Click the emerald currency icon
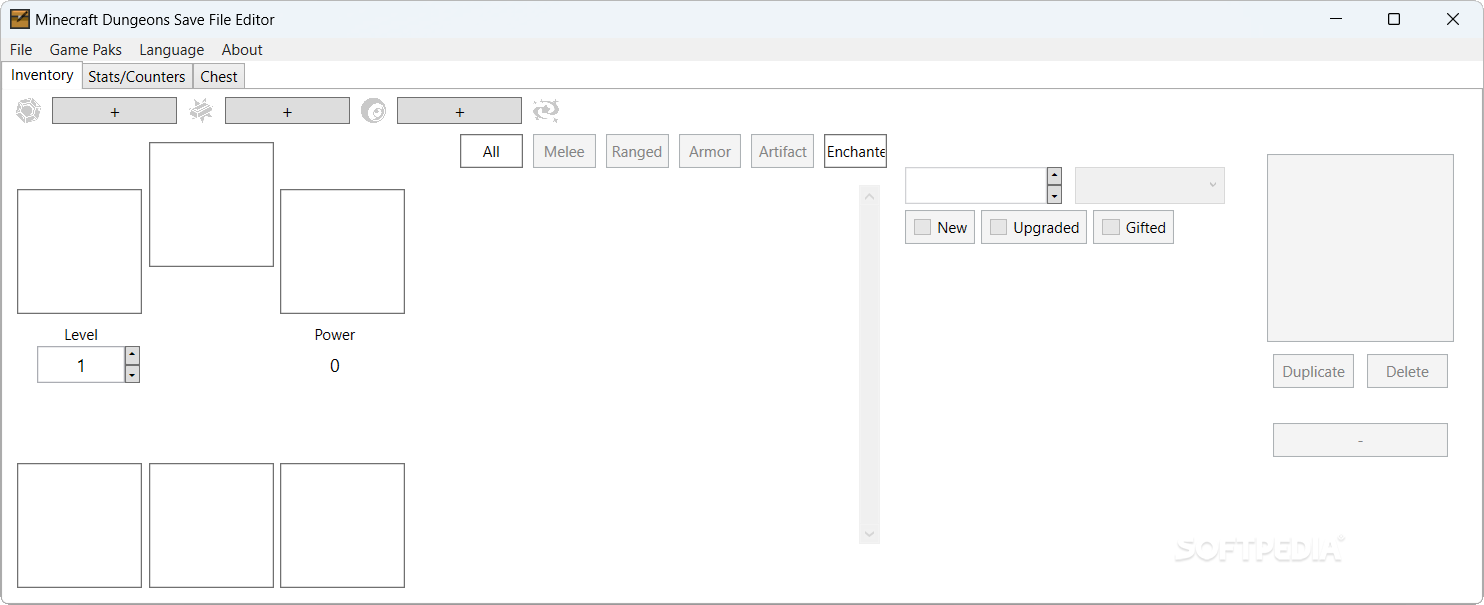The width and height of the screenshot is (1484, 605). tap(28, 111)
